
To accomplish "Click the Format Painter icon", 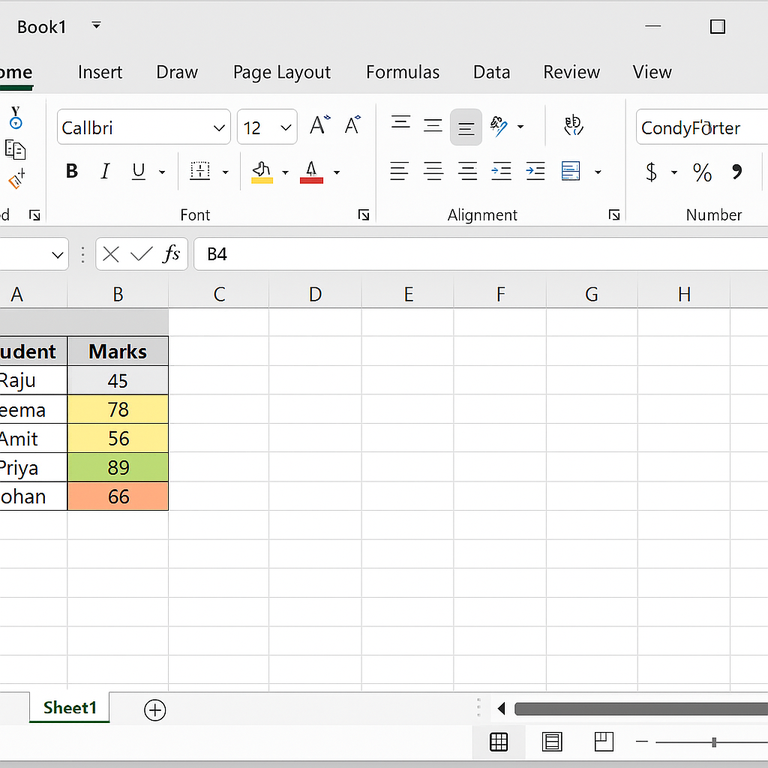I will tap(17, 179).
